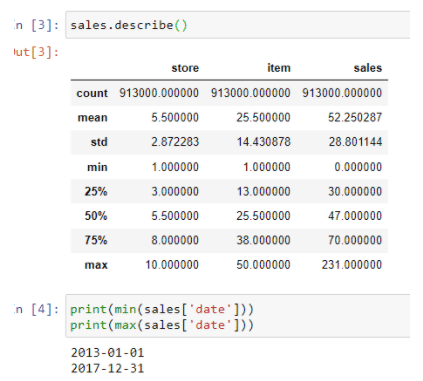Click the store mean value 5.500000
Viewport: 423px width, 381px height.
(175, 117)
